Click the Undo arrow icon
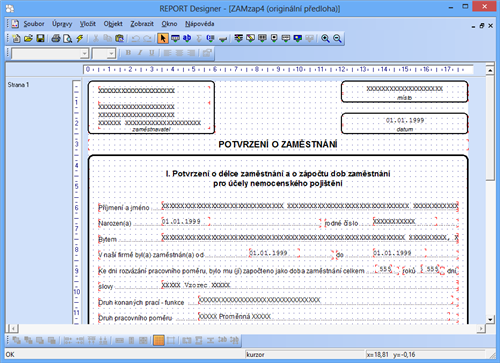500x363 pixels. coord(135,38)
